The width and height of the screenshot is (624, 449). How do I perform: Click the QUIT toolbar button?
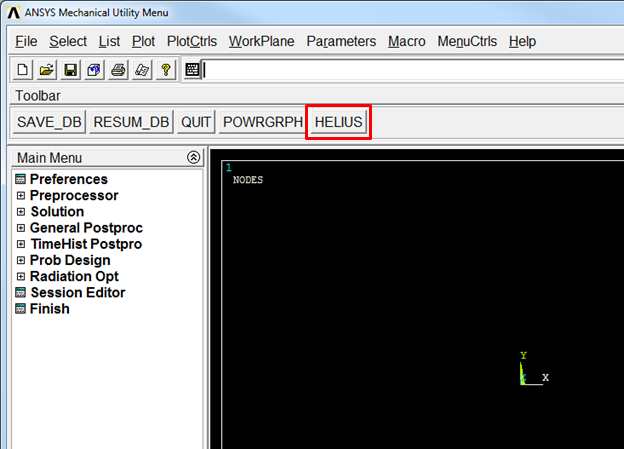(196, 122)
